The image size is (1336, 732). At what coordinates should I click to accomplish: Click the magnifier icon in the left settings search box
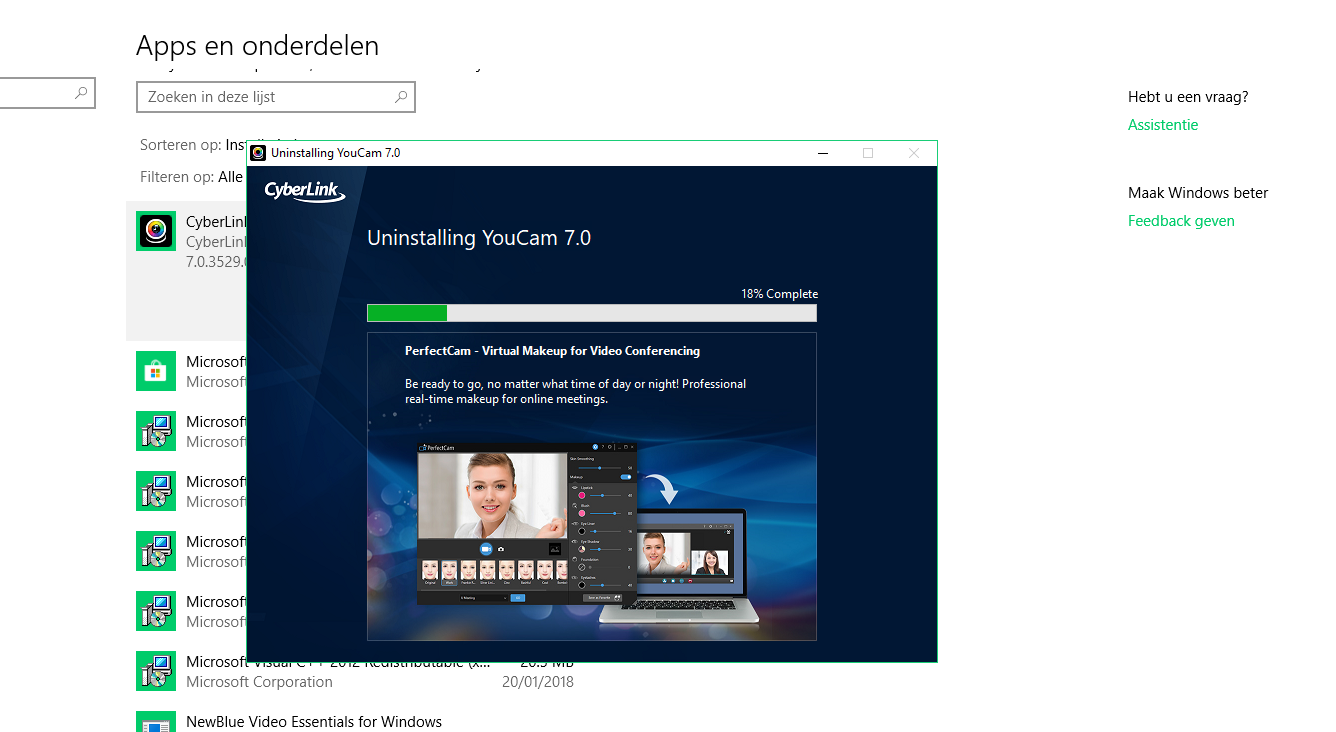pyautogui.click(x=81, y=93)
